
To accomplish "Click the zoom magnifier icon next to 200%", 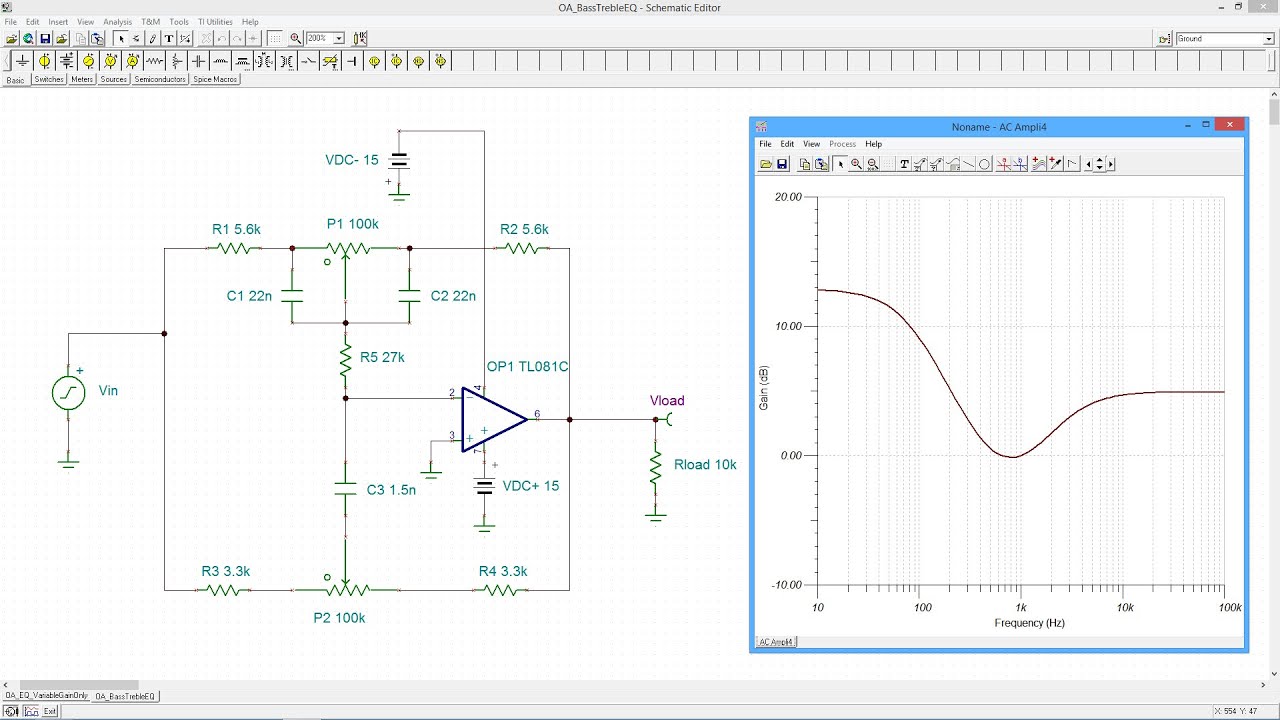I will click(295, 39).
